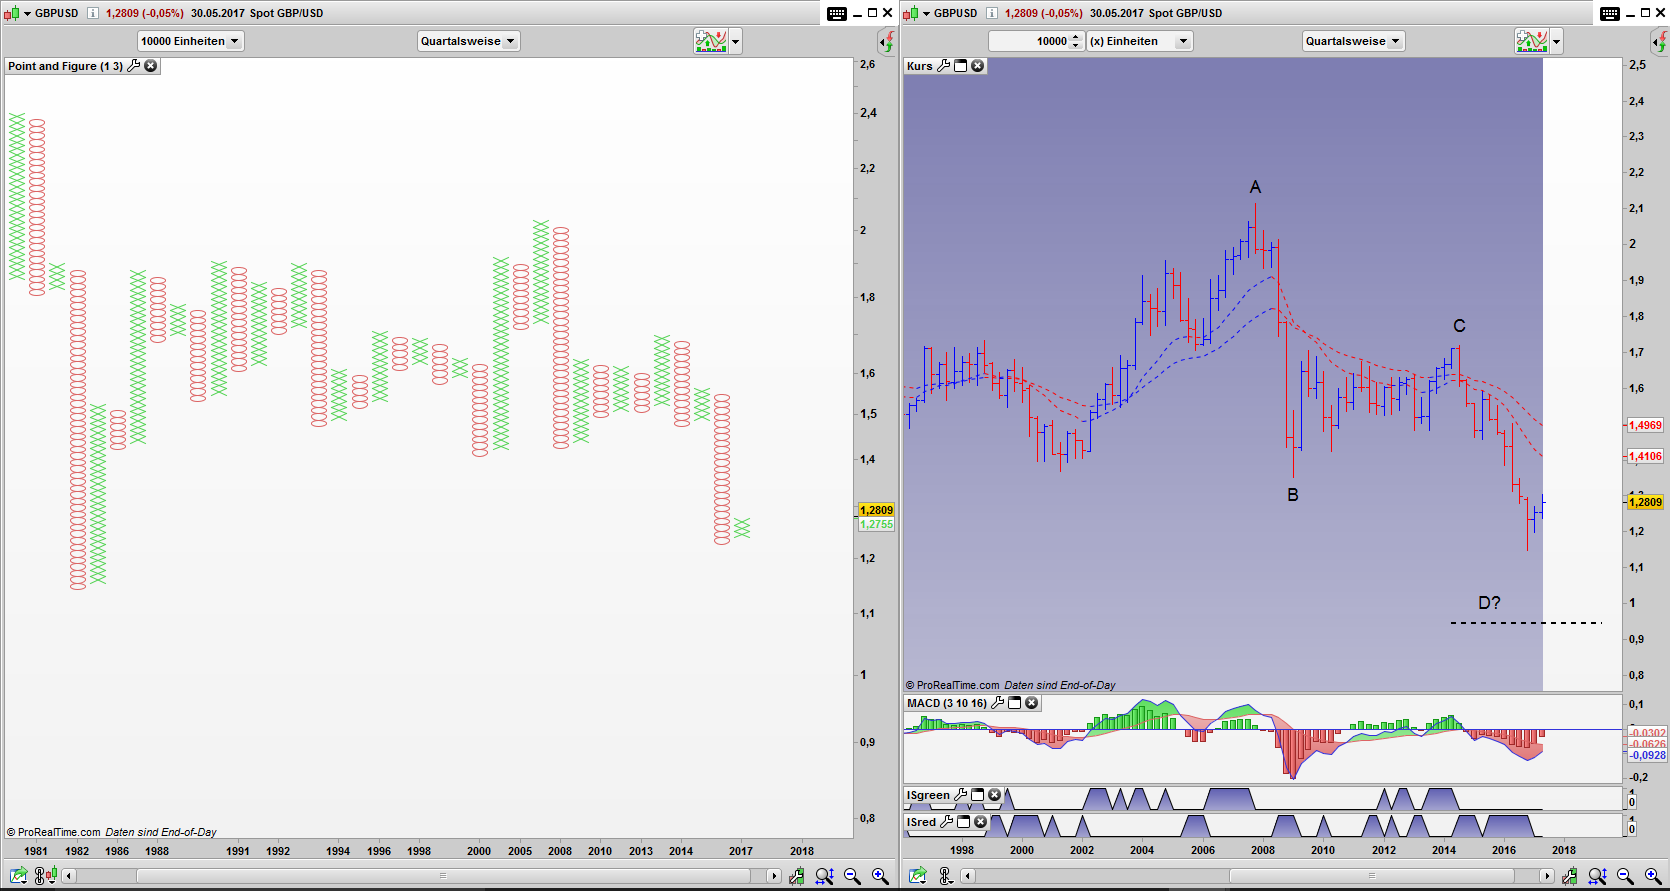Open the (x) Einheiten dropdown
The height and width of the screenshot is (891, 1670).
click(x=1139, y=41)
